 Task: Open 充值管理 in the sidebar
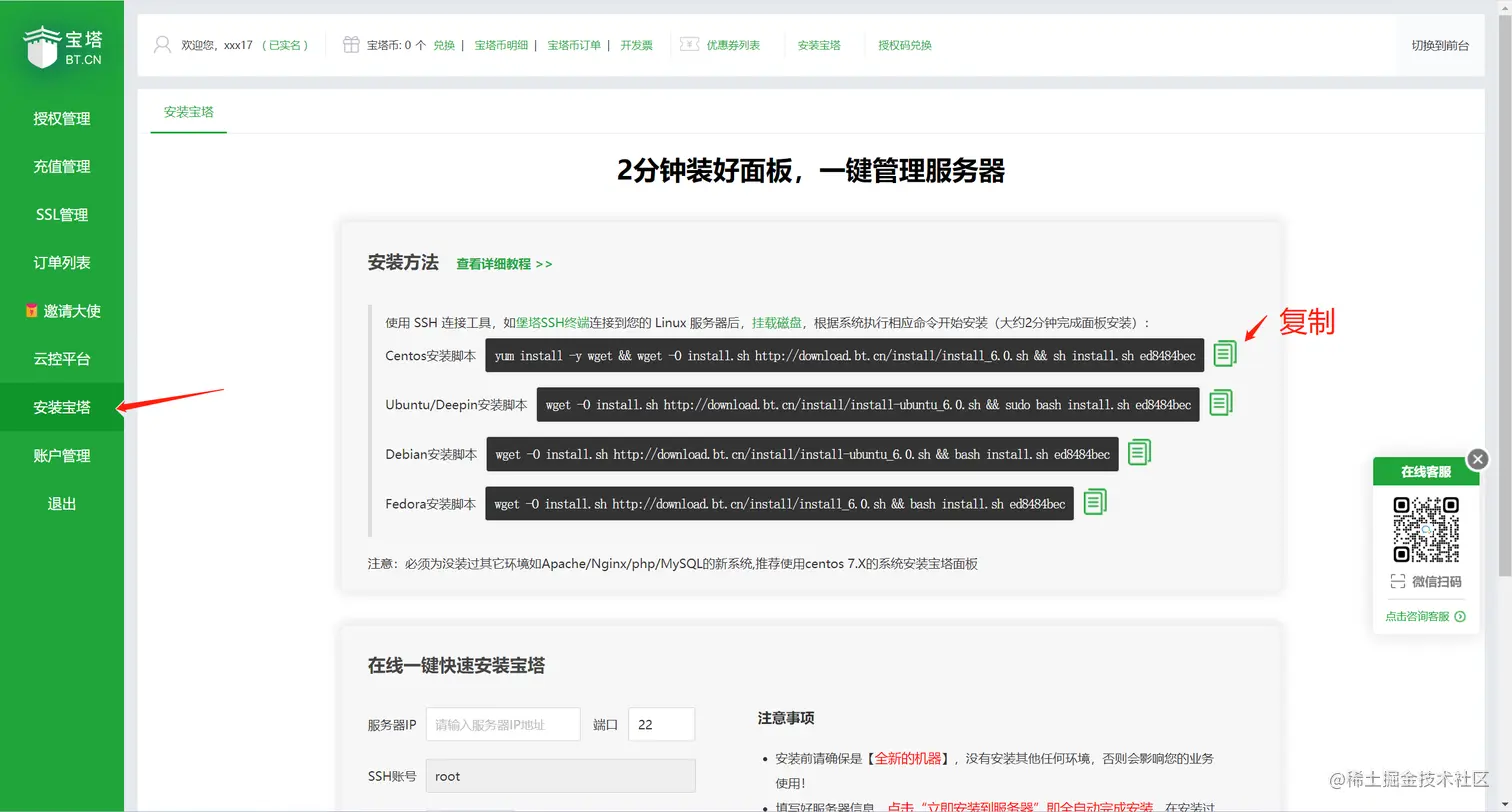(62, 166)
